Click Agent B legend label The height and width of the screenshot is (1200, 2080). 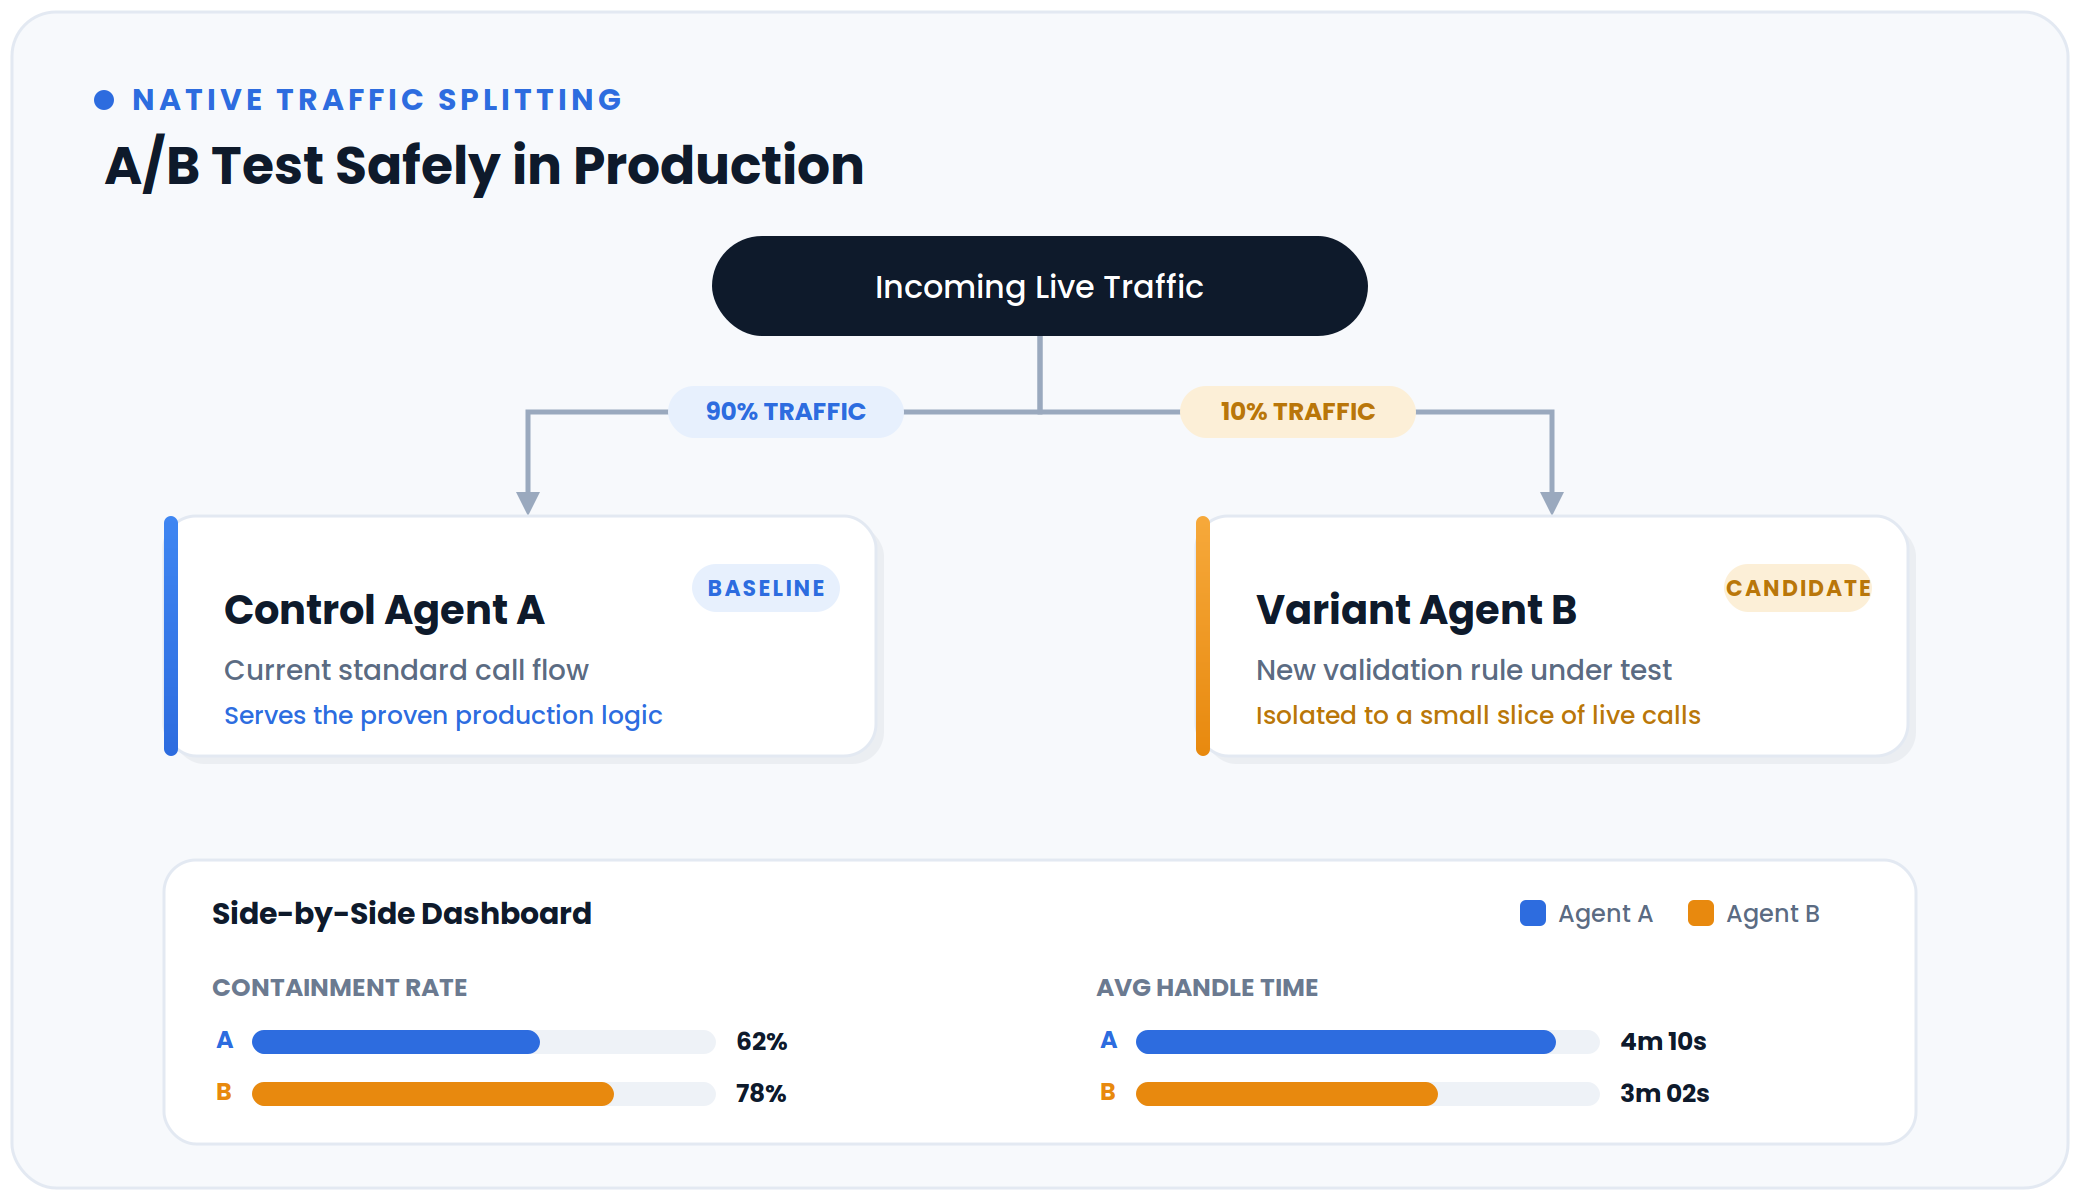[1773, 914]
